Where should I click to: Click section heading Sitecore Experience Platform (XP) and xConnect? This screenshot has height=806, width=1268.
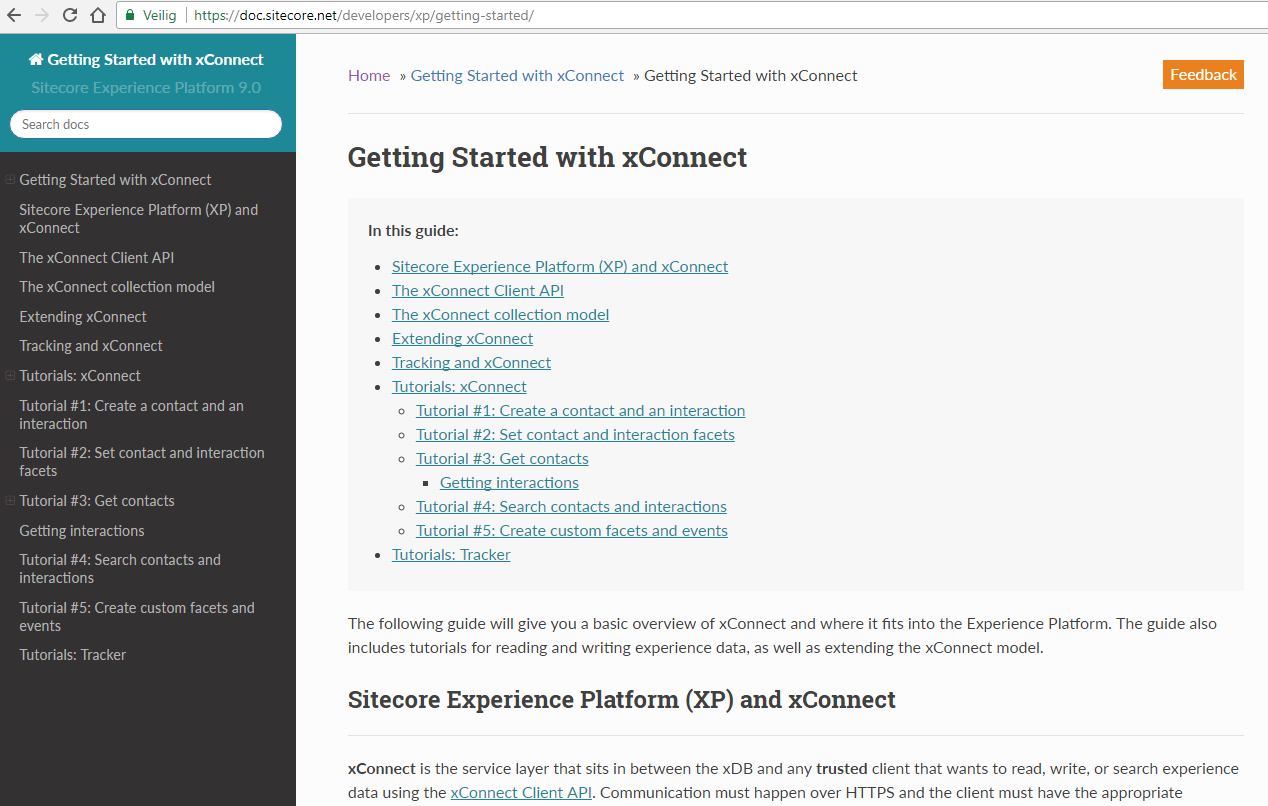622,699
